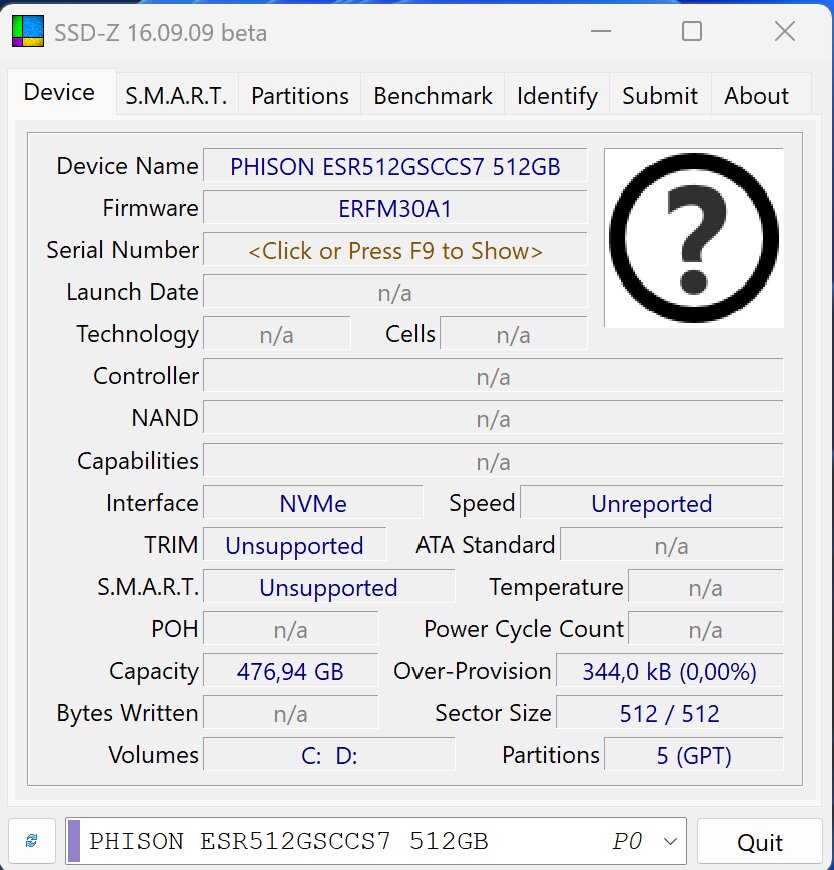
Task: Maximize the SSD-Z window
Action: (x=691, y=32)
